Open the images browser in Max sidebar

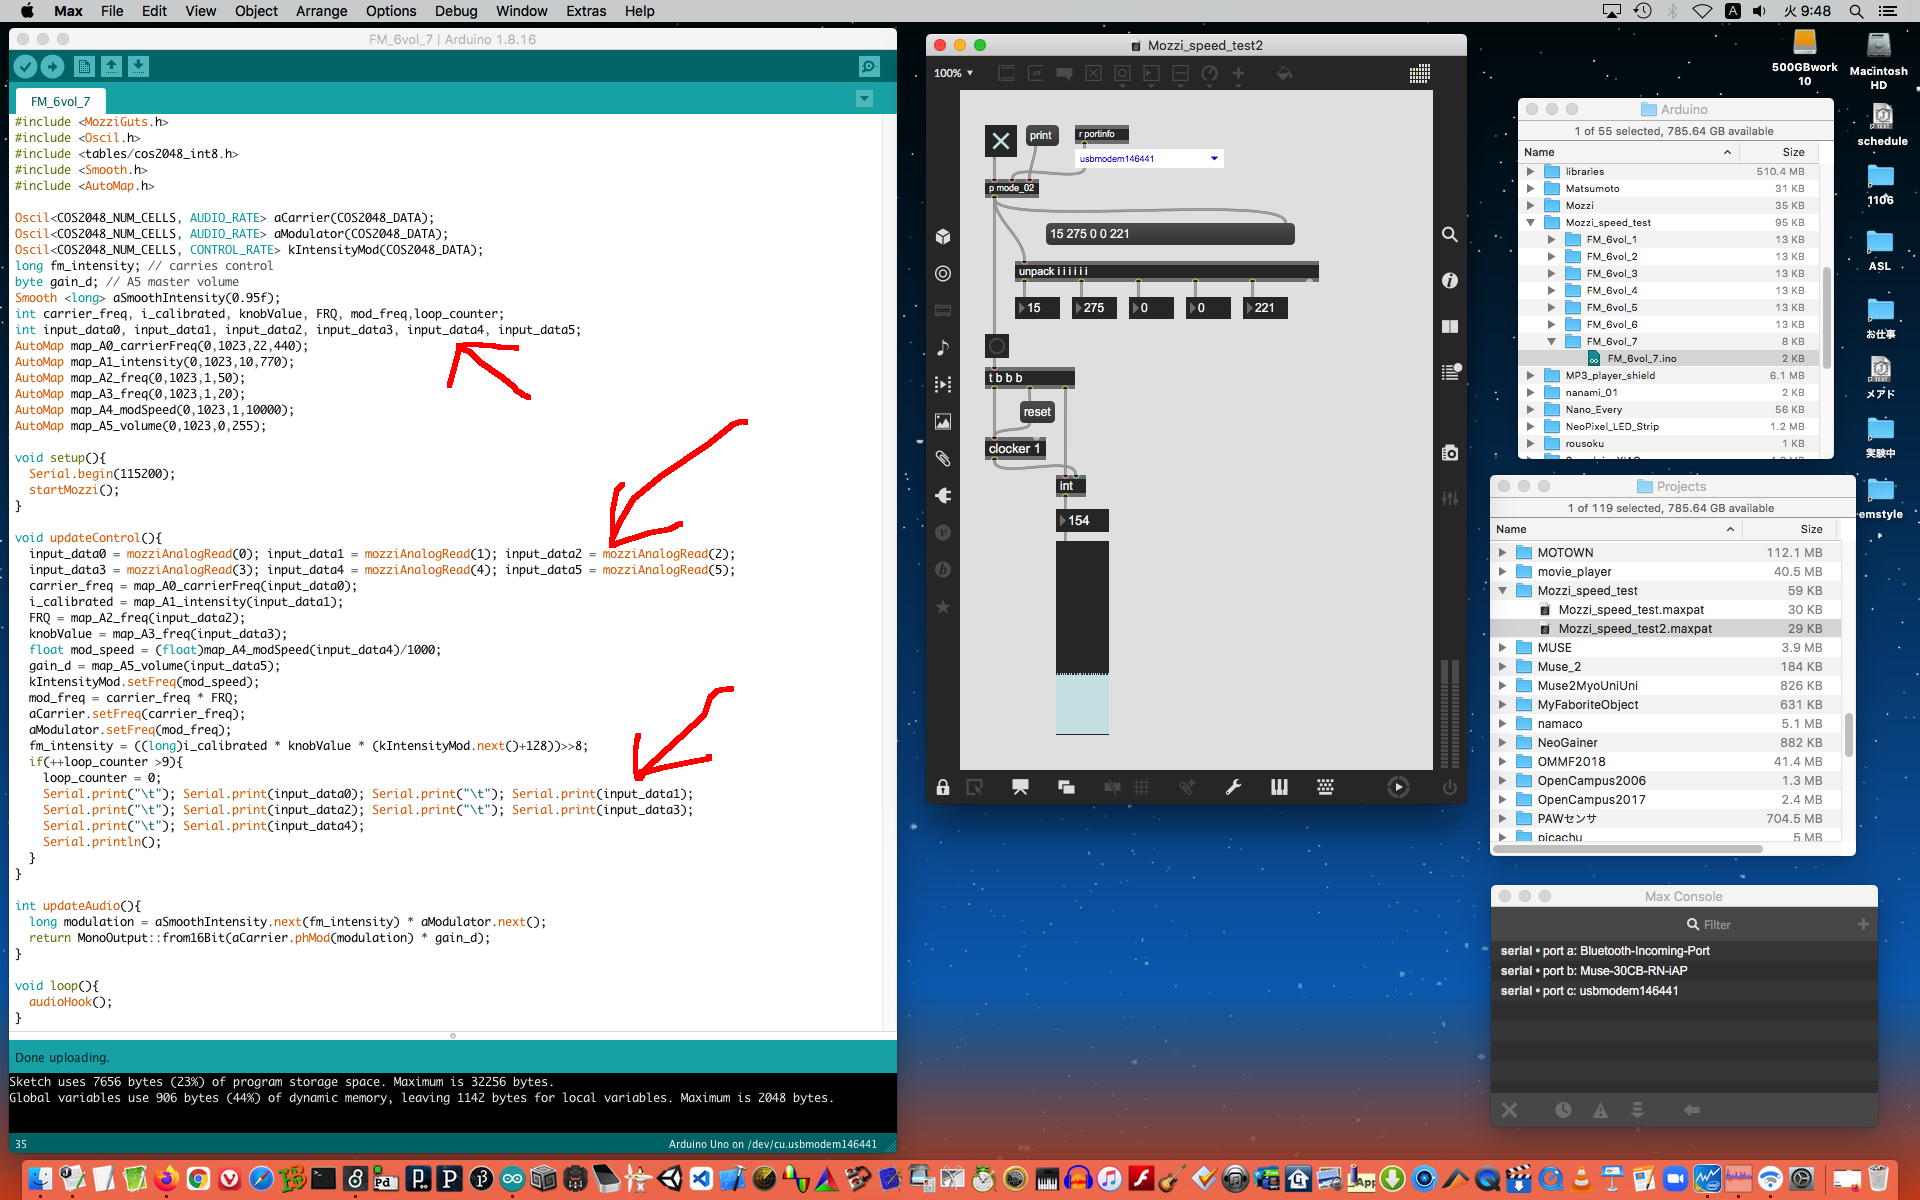pos(942,422)
